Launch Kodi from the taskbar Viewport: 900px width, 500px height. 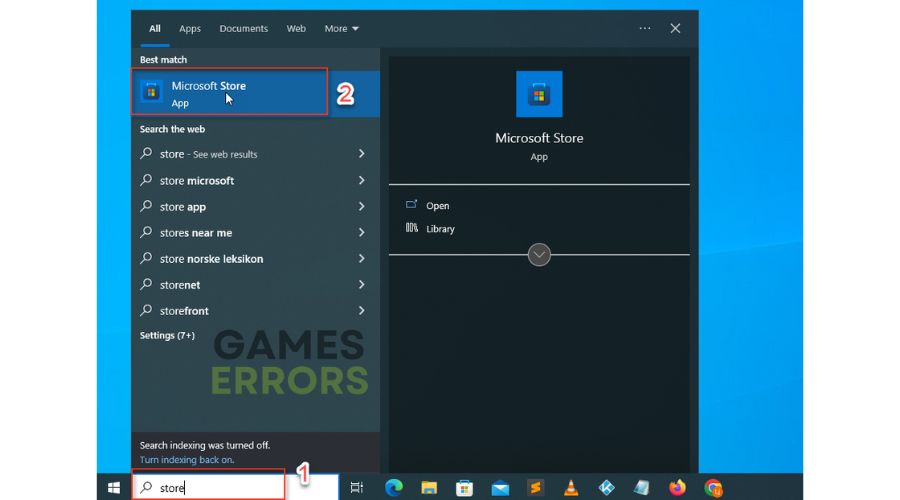(606, 487)
